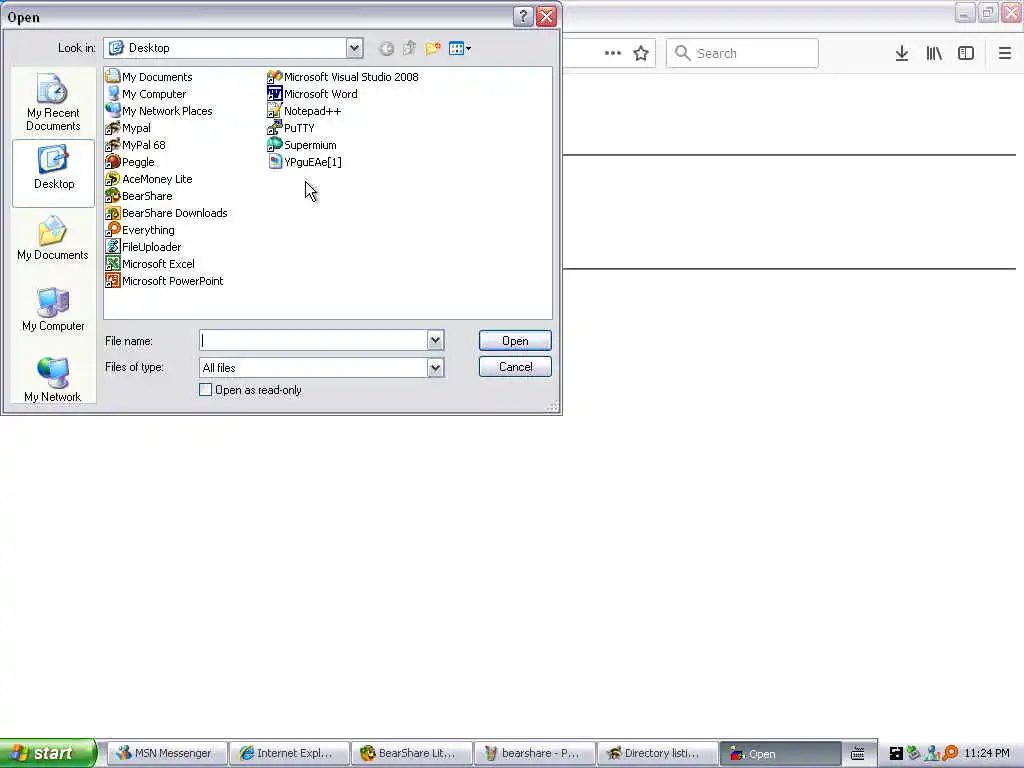Select the PuTTY shortcut
The image size is (1024, 768).
(x=291, y=128)
